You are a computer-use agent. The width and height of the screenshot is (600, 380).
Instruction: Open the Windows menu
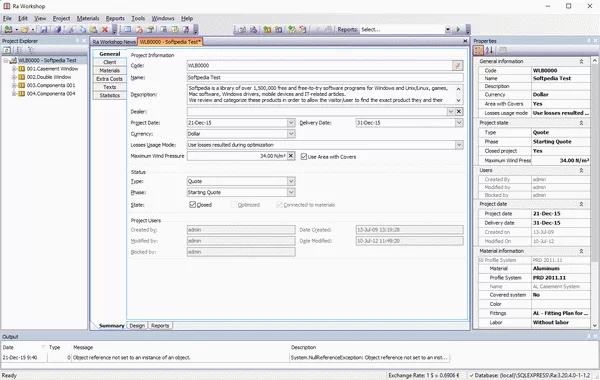point(163,18)
